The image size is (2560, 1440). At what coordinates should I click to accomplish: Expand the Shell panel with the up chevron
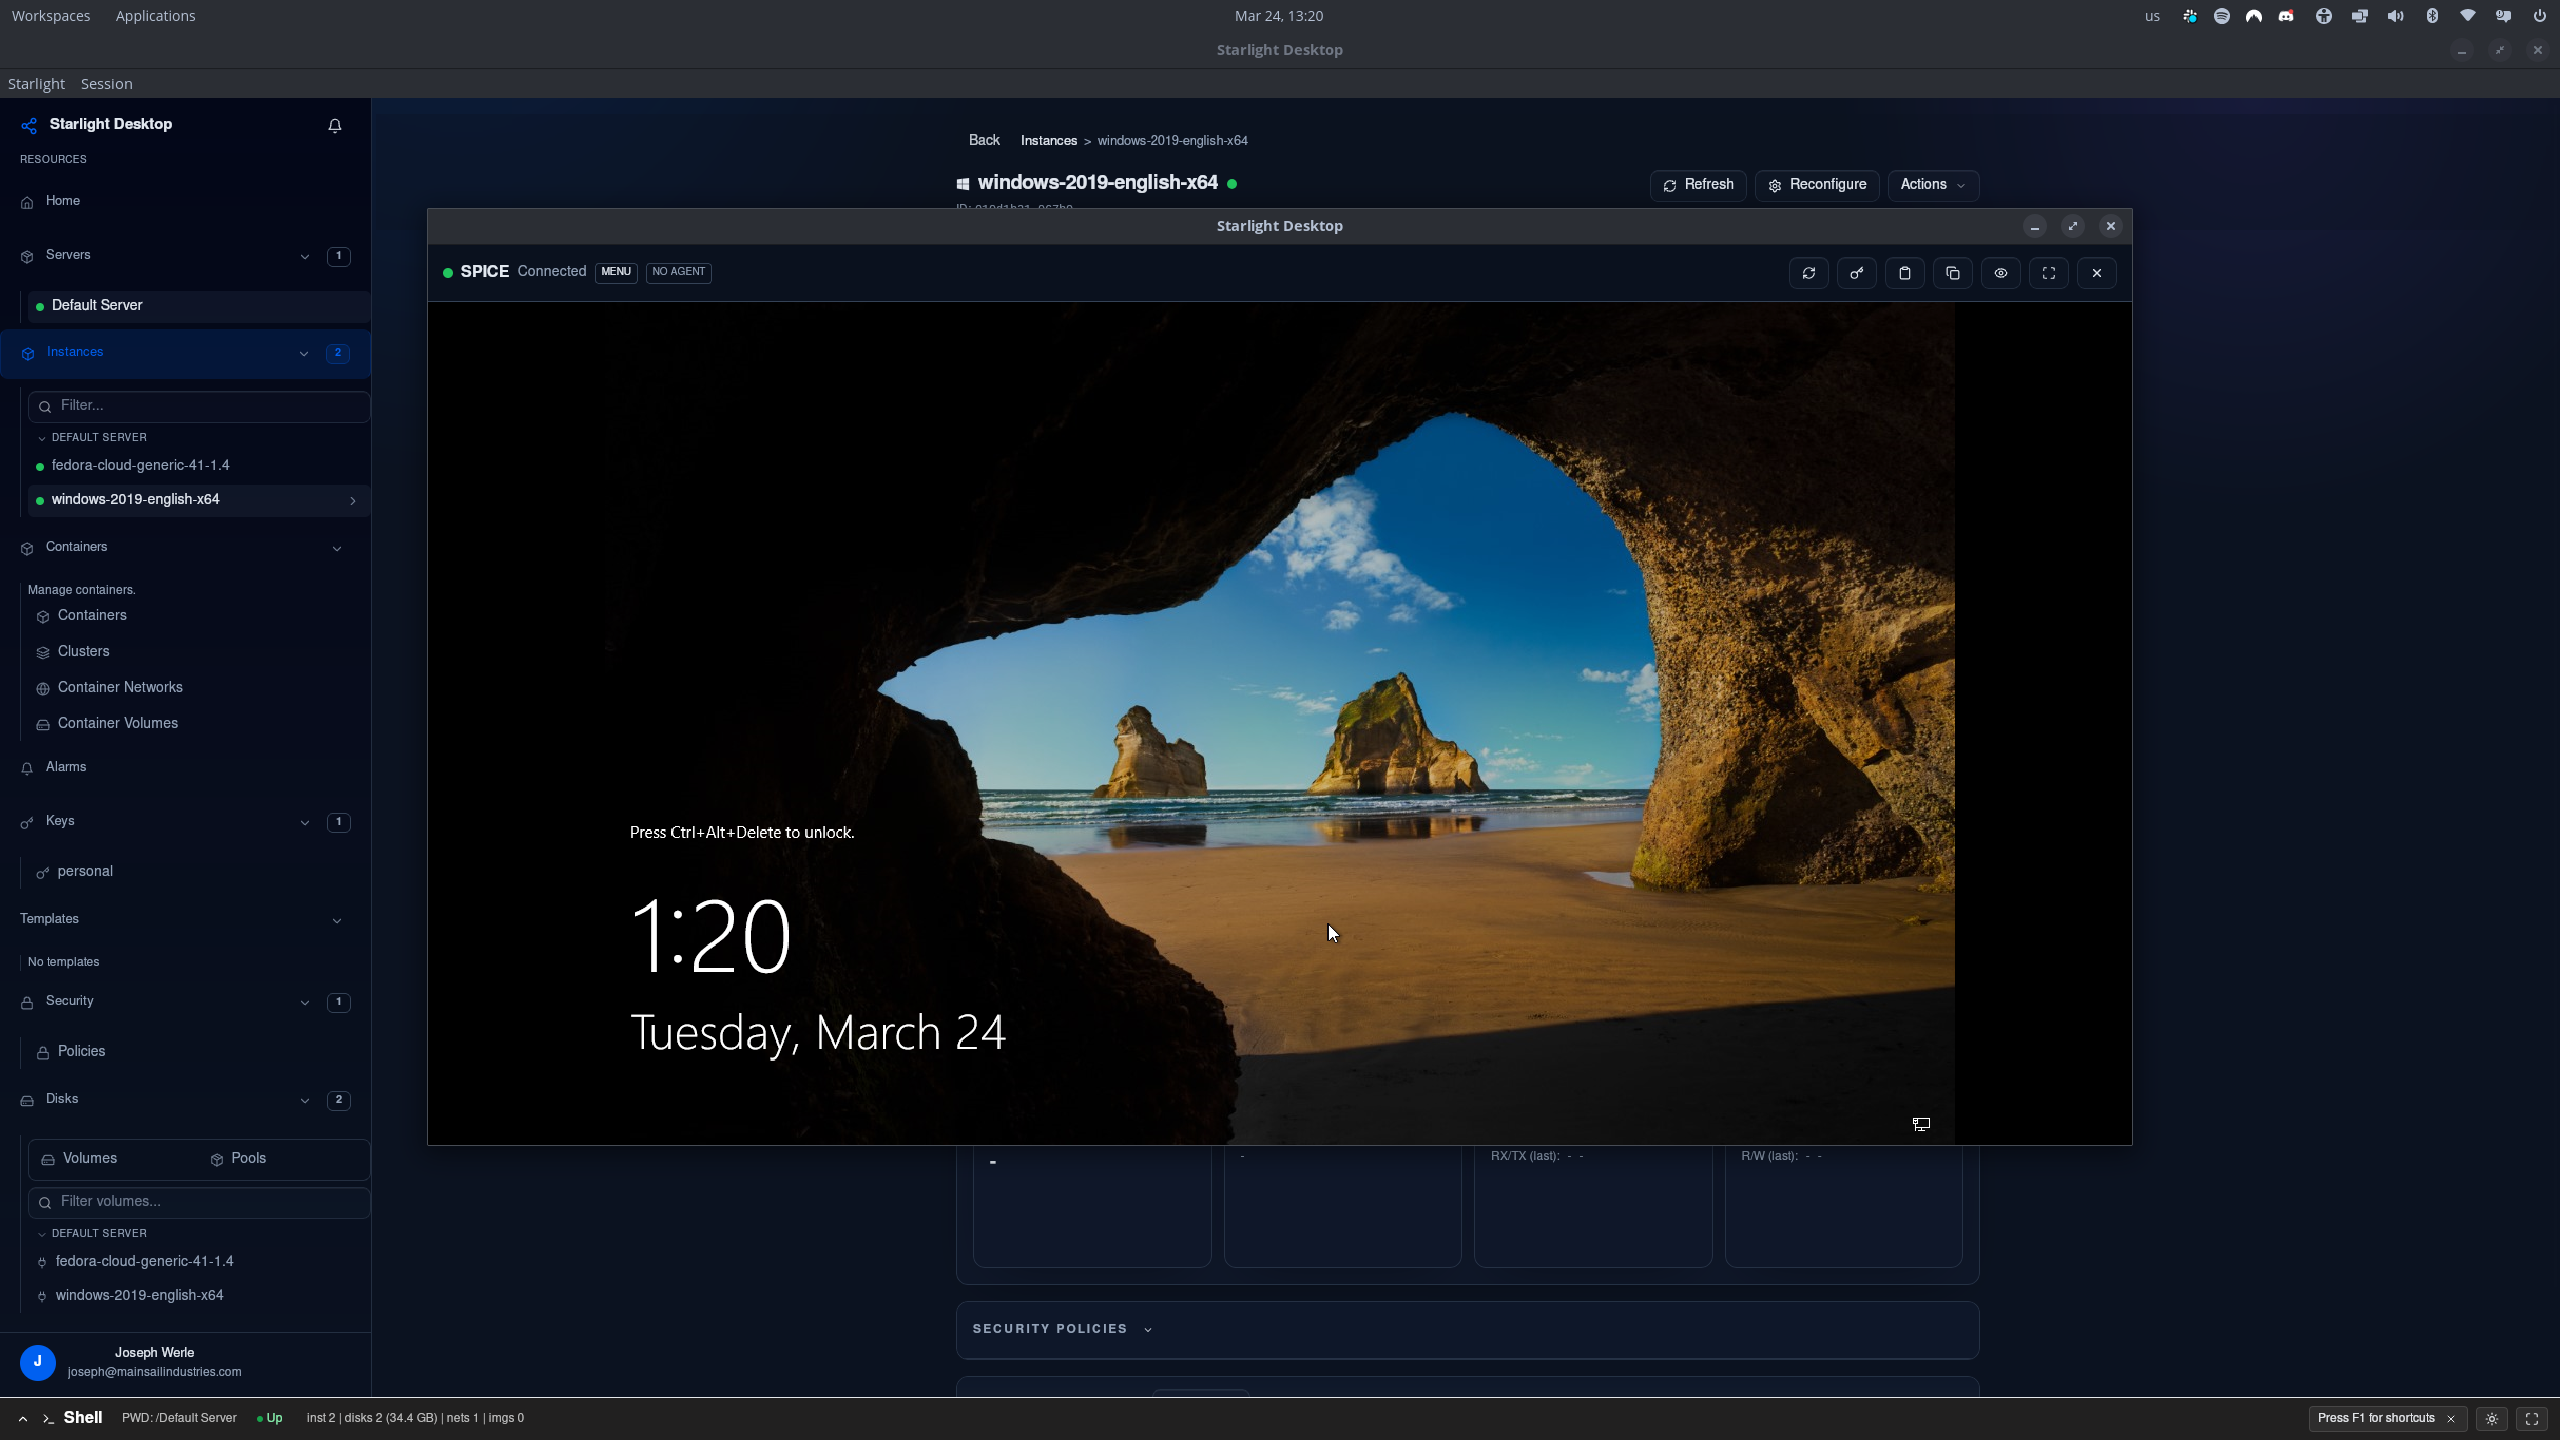(x=22, y=1418)
